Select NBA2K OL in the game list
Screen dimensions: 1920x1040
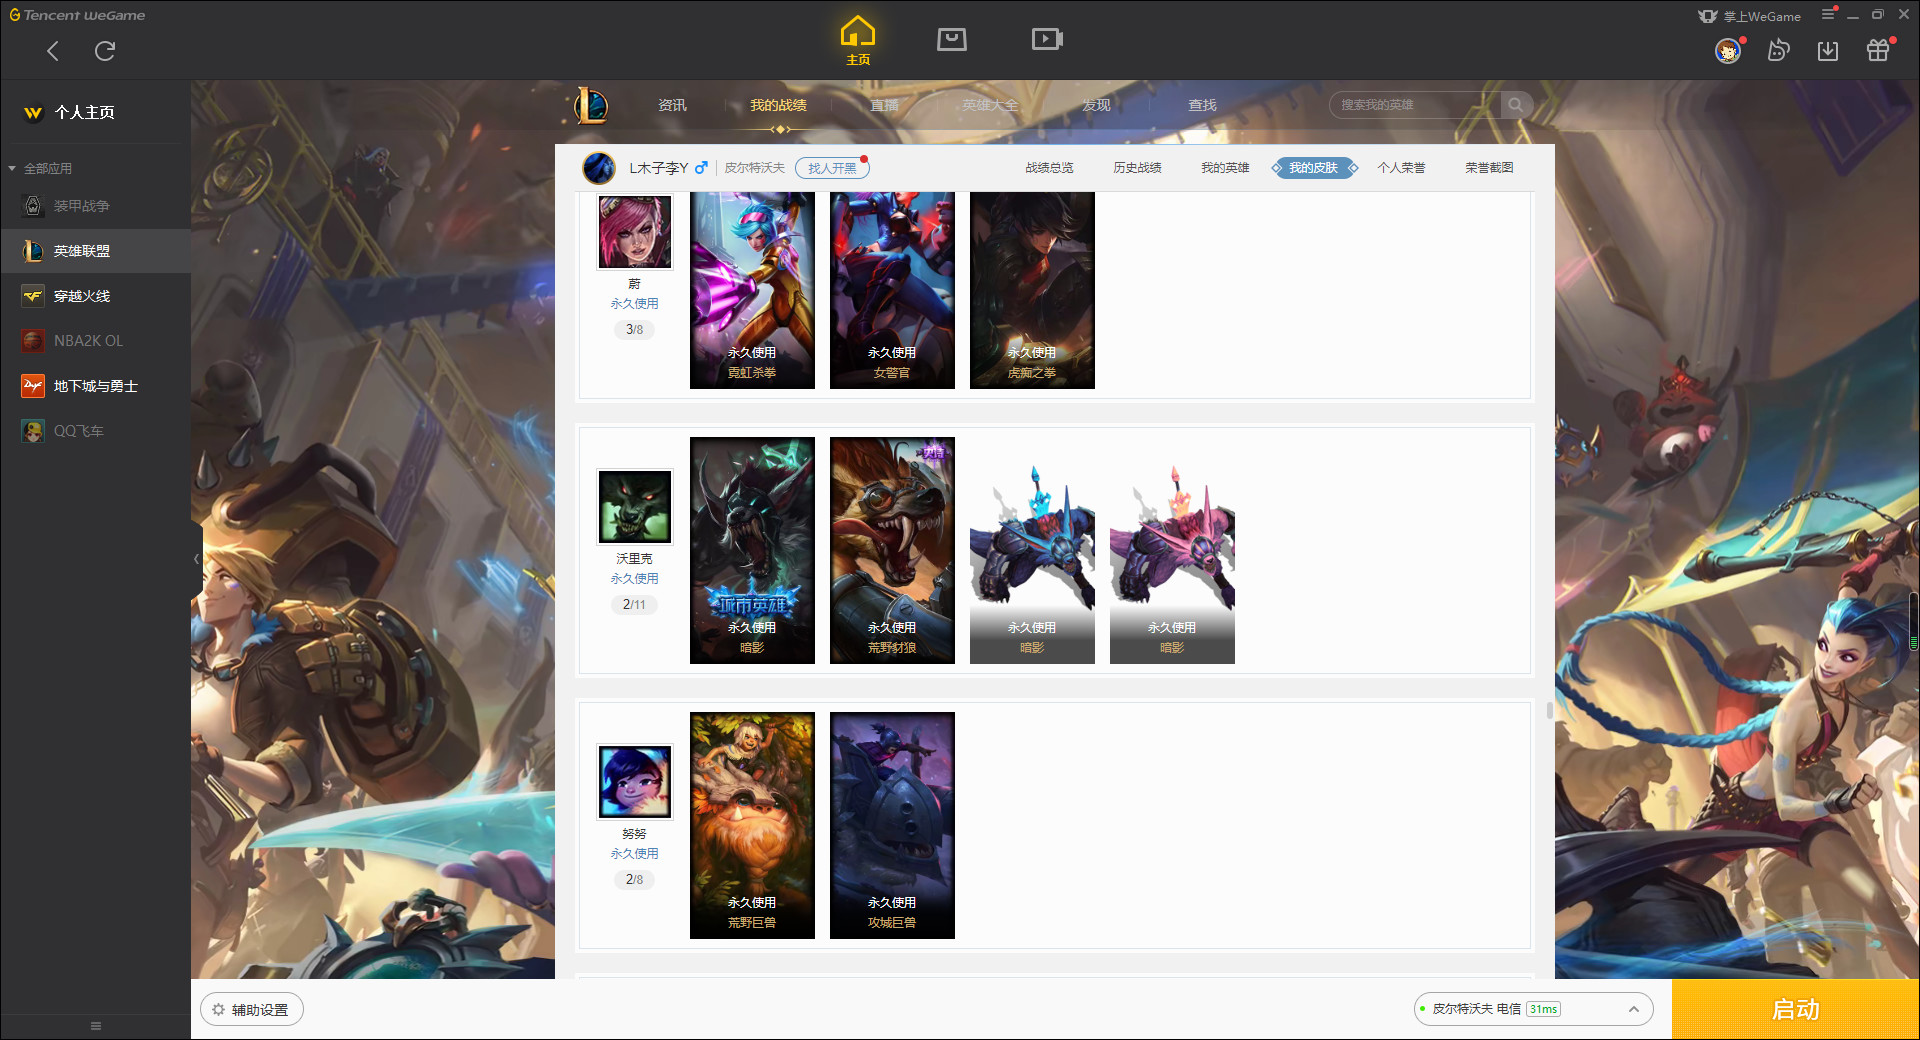point(95,341)
